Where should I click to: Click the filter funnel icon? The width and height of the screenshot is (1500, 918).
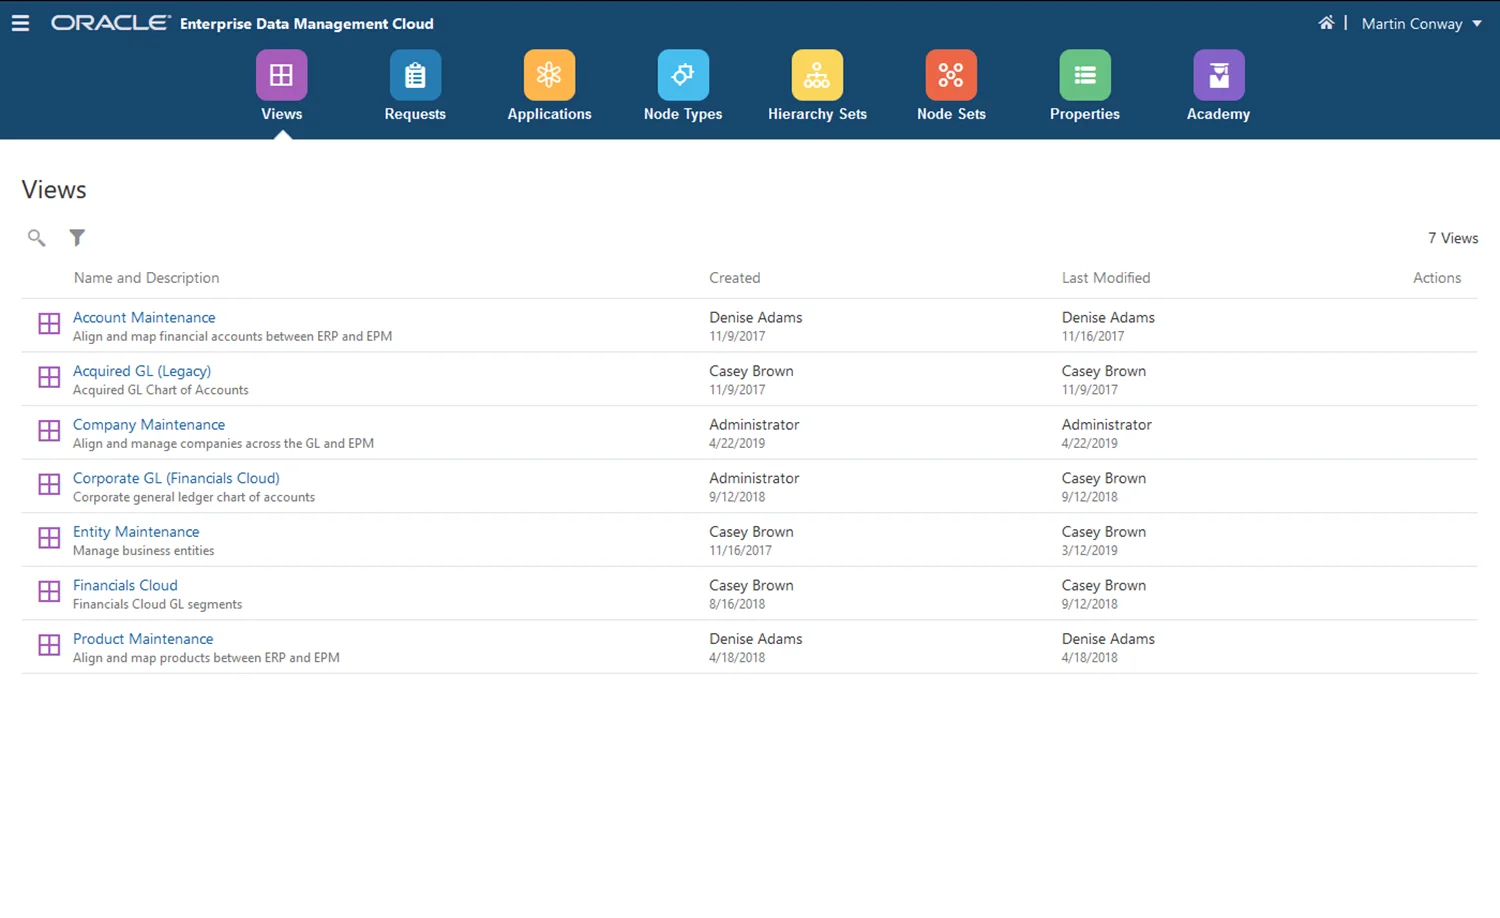(x=77, y=238)
